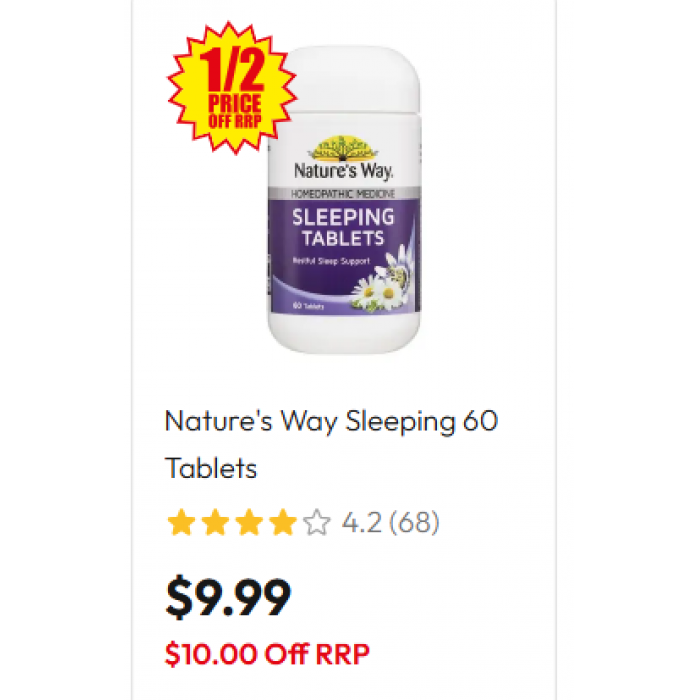Click the $10.00 Off RRP savings text

pyautogui.click(x=267, y=654)
